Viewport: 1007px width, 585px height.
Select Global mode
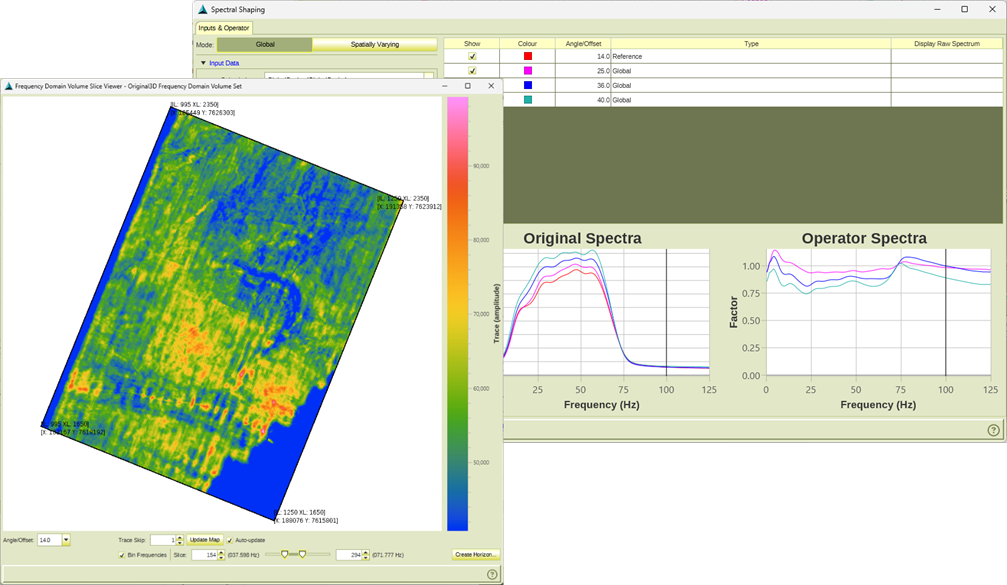click(265, 44)
